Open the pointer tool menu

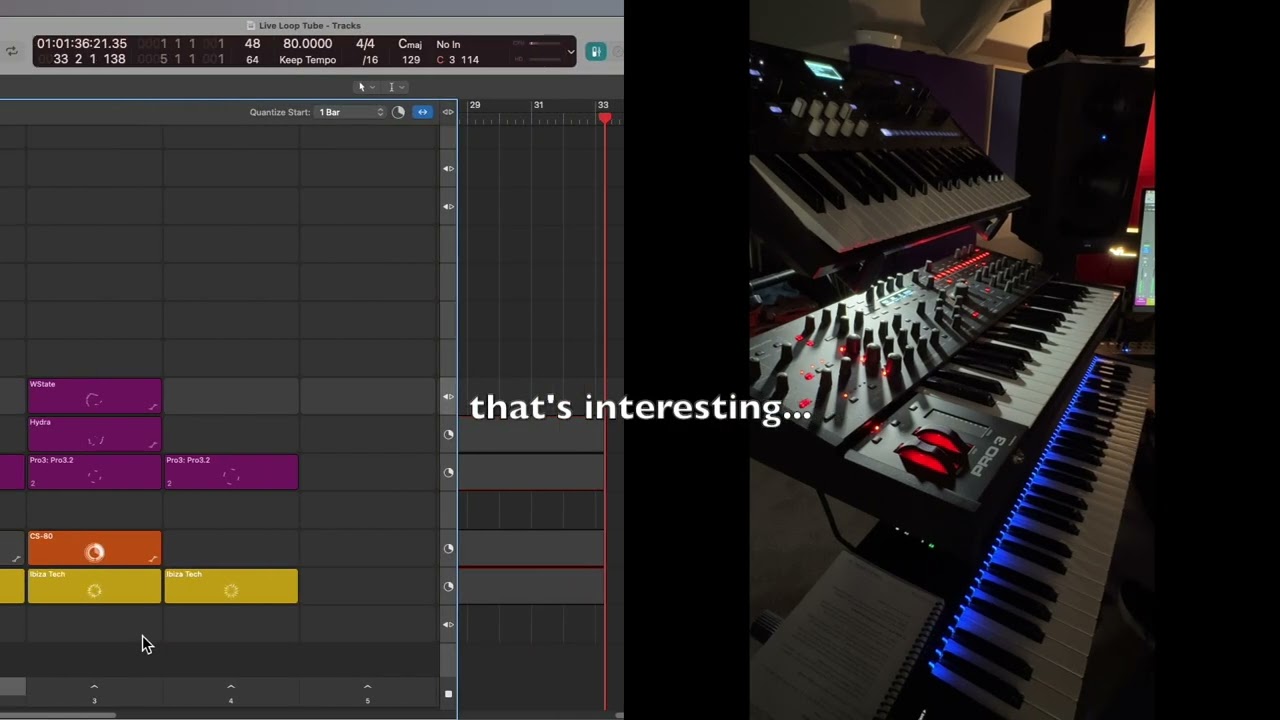pyautogui.click(x=366, y=87)
